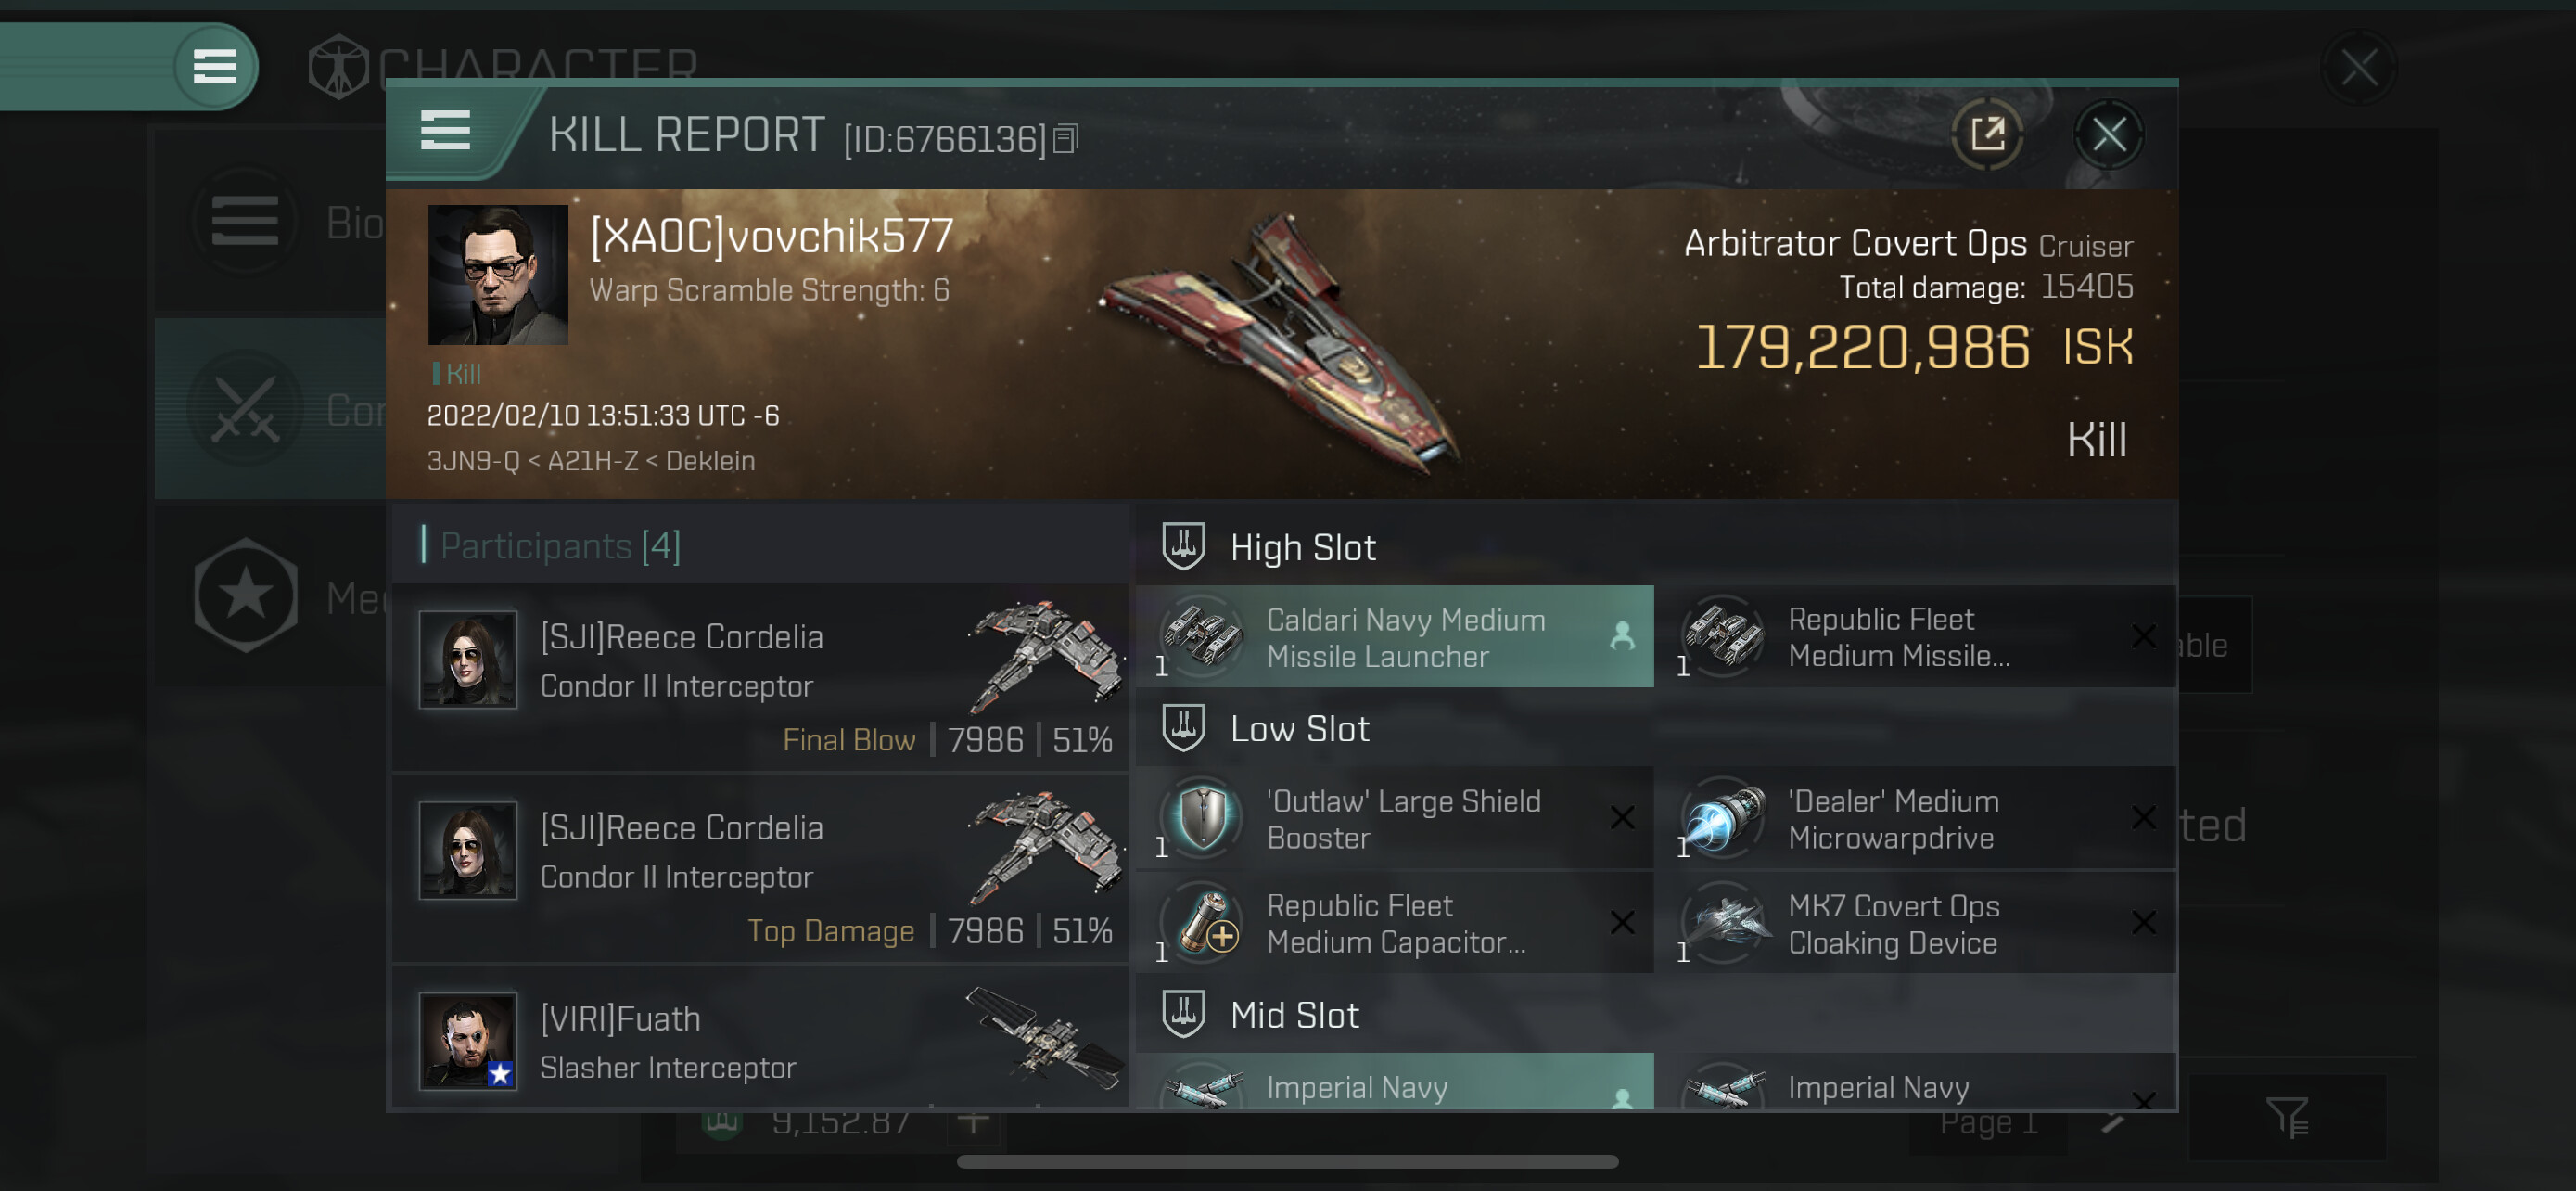Select the Caldari Navy Medium Missile Launcher
Screen dimensions: 2576x1191
coord(1394,637)
